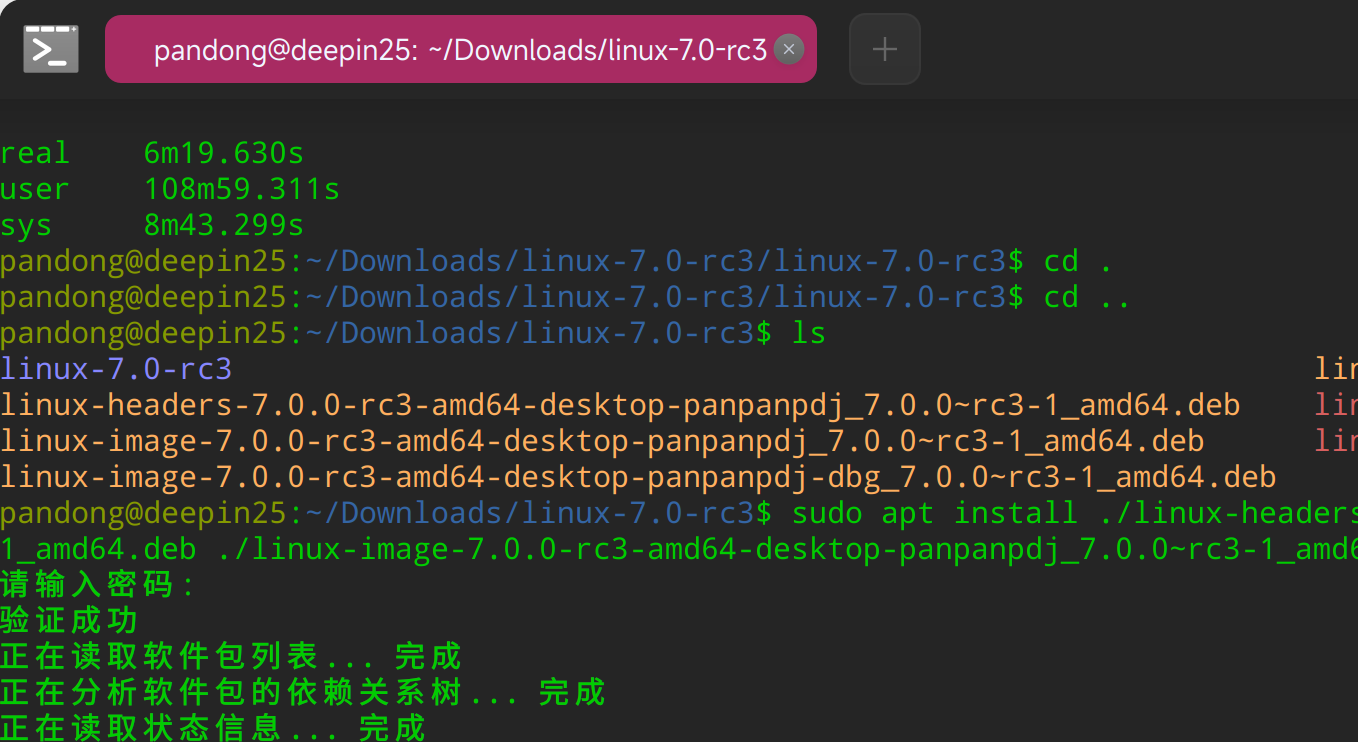Screen dimensions: 1358x742
Task: Click the terminal app icon in the title bar
Action: (51, 49)
